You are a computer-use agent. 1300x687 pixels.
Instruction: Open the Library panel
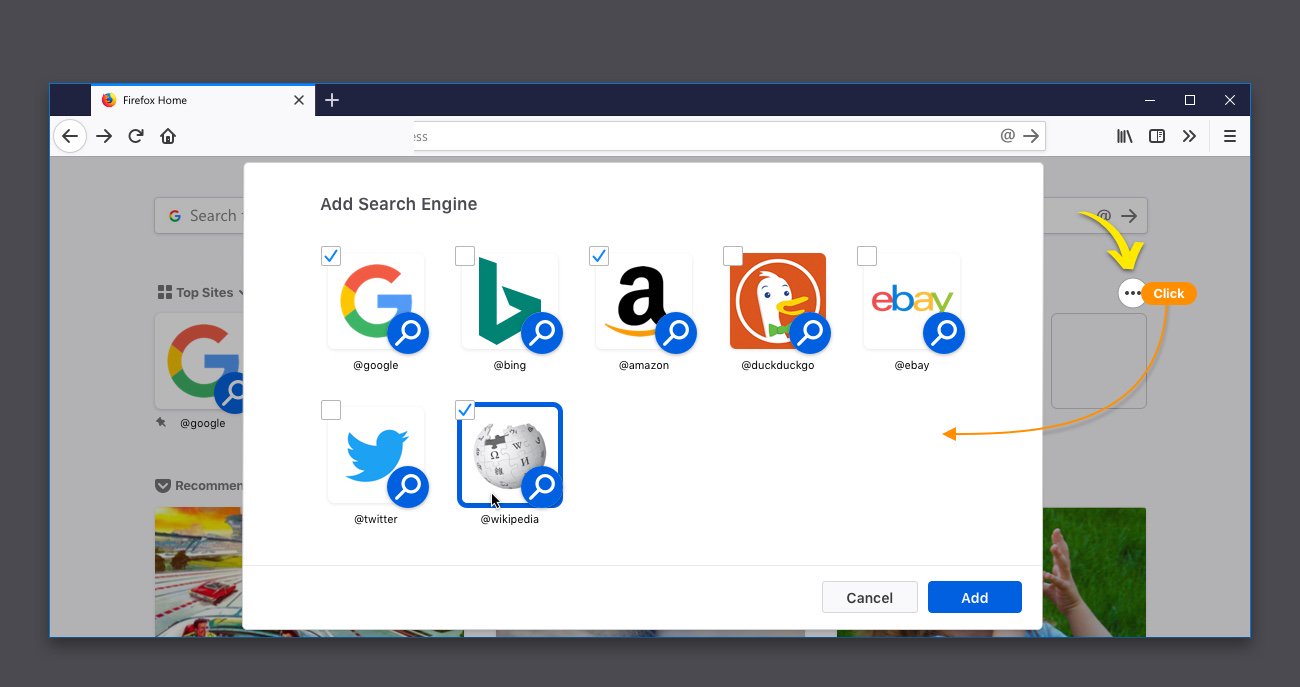click(1124, 136)
